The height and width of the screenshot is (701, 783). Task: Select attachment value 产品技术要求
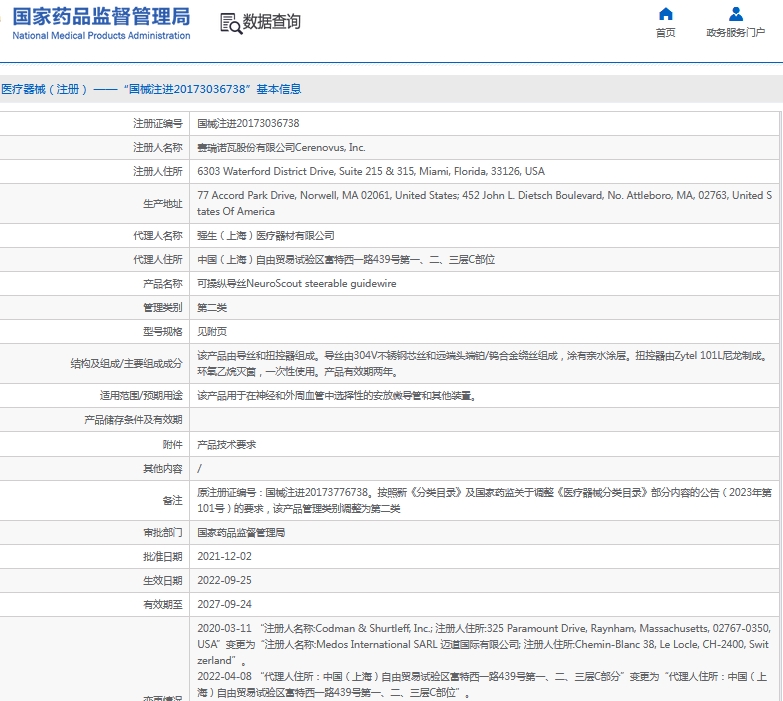226,444
